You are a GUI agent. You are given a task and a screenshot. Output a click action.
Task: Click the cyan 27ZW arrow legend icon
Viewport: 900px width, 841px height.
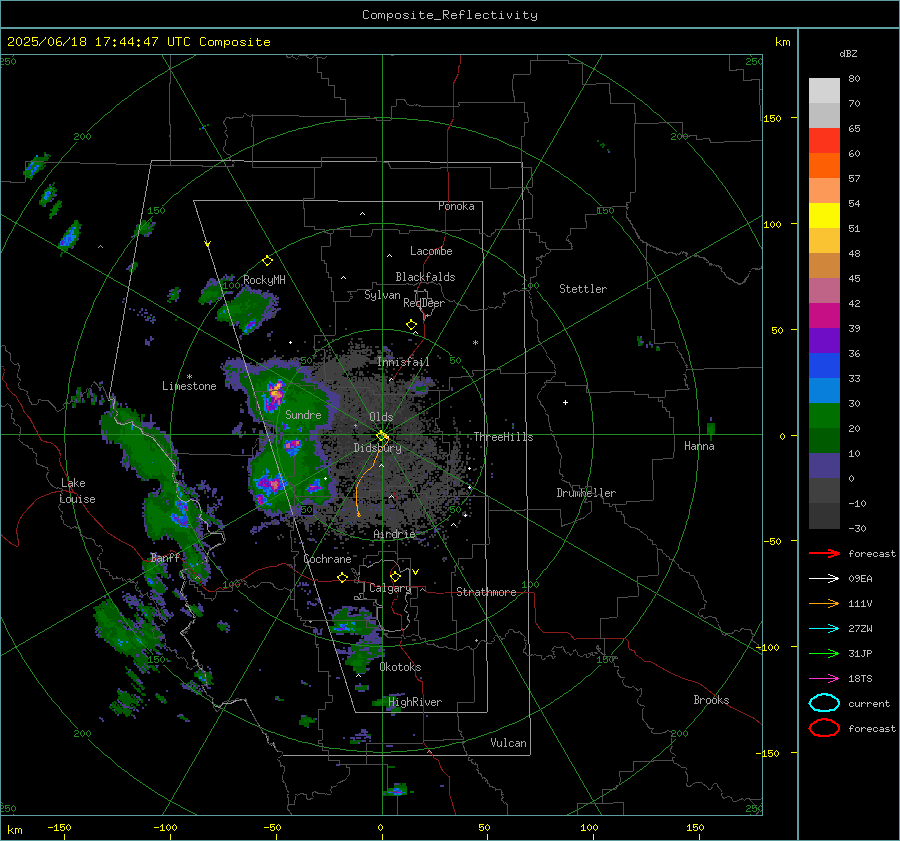click(x=824, y=629)
